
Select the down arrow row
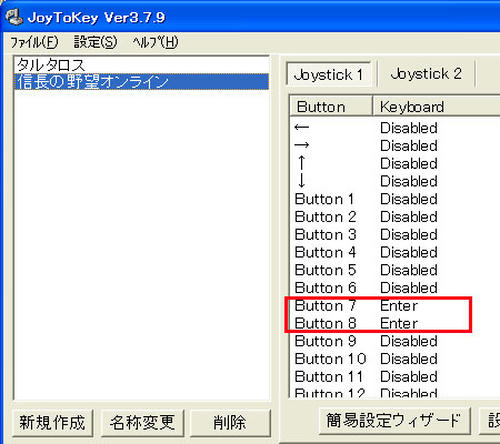pos(395,181)
